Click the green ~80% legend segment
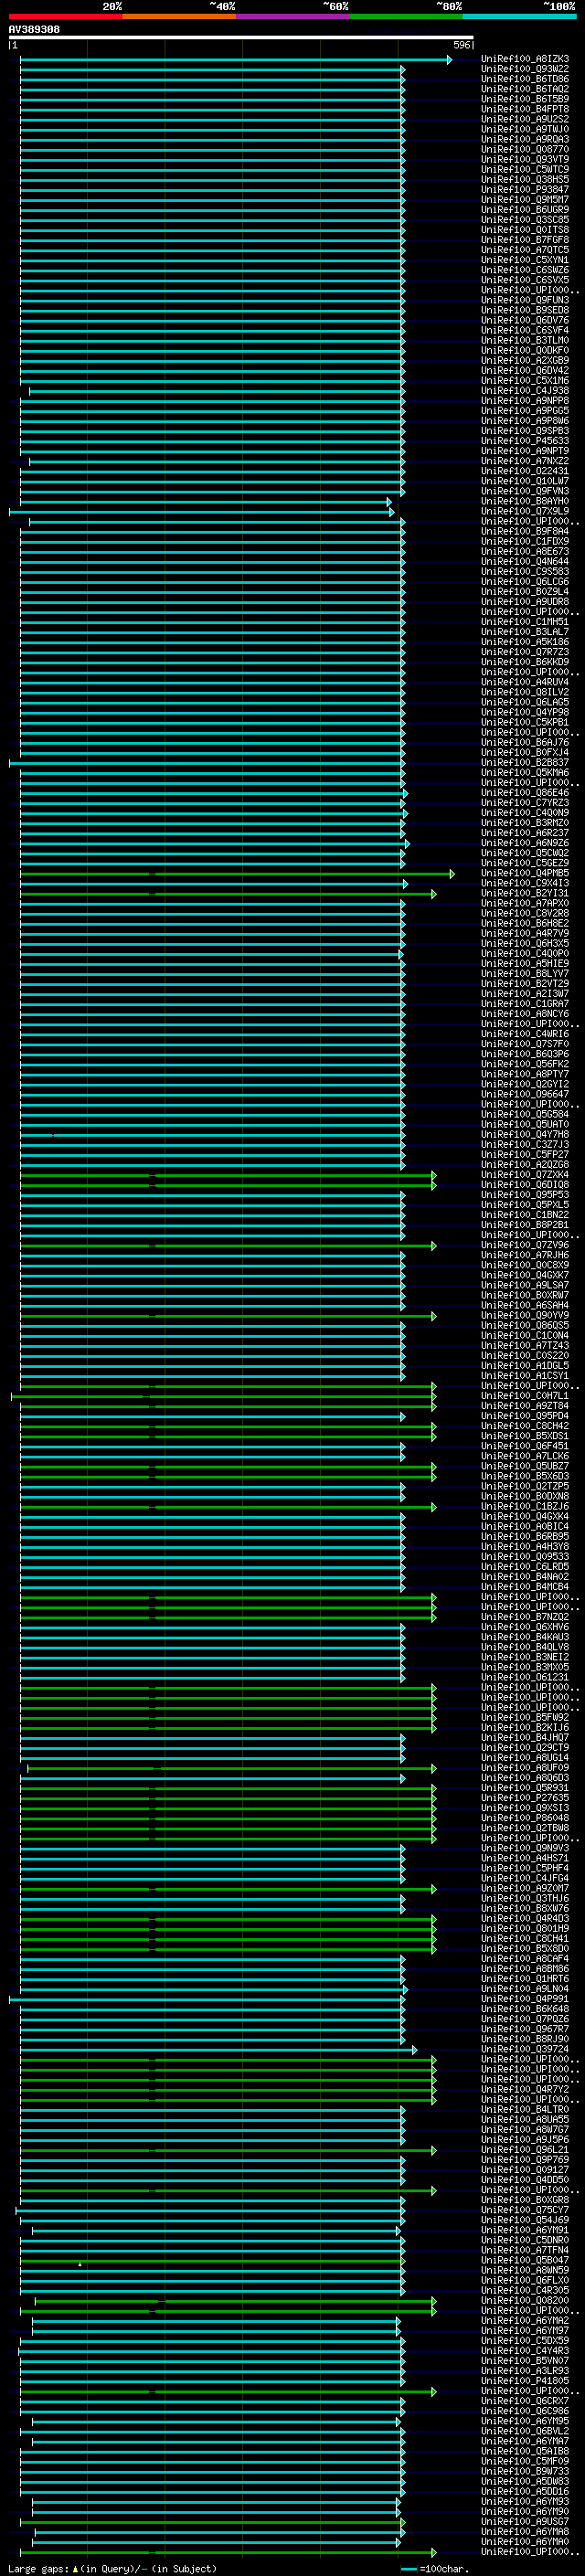 point(405,16)
